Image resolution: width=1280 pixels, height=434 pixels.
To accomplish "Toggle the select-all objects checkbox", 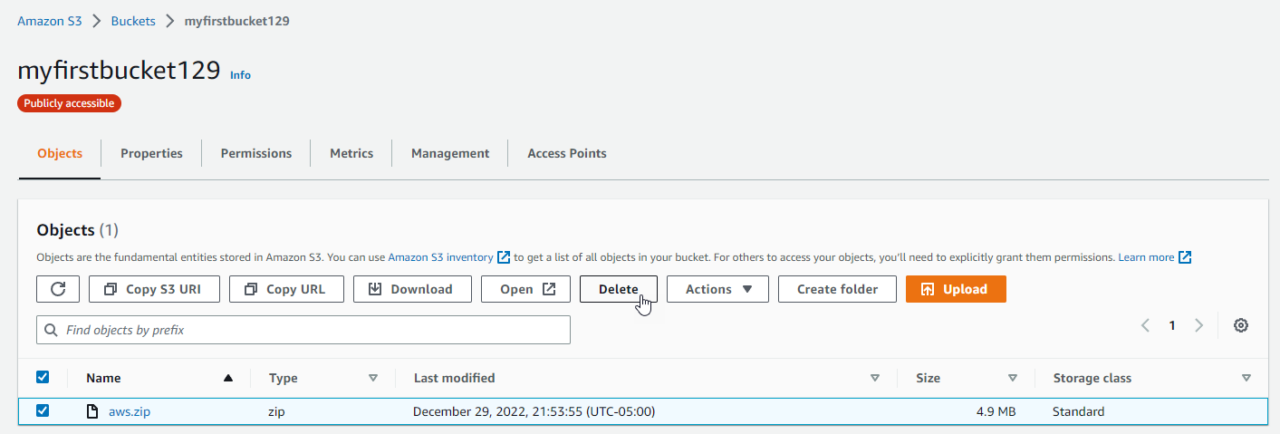I will point(43,378).
